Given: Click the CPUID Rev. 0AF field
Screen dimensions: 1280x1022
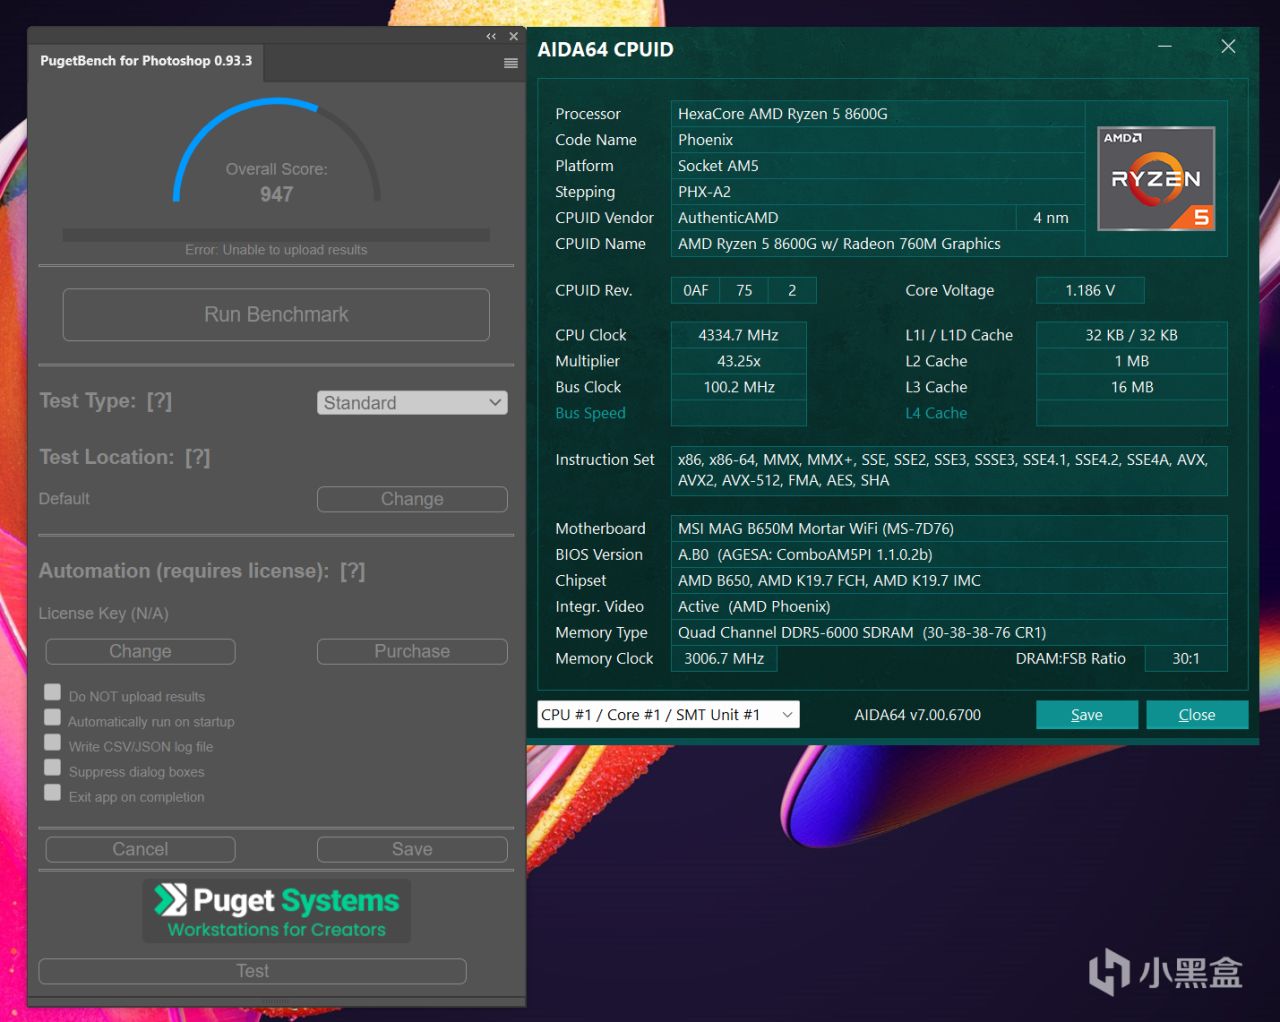Looking at the screenshot, I should 696,291.
